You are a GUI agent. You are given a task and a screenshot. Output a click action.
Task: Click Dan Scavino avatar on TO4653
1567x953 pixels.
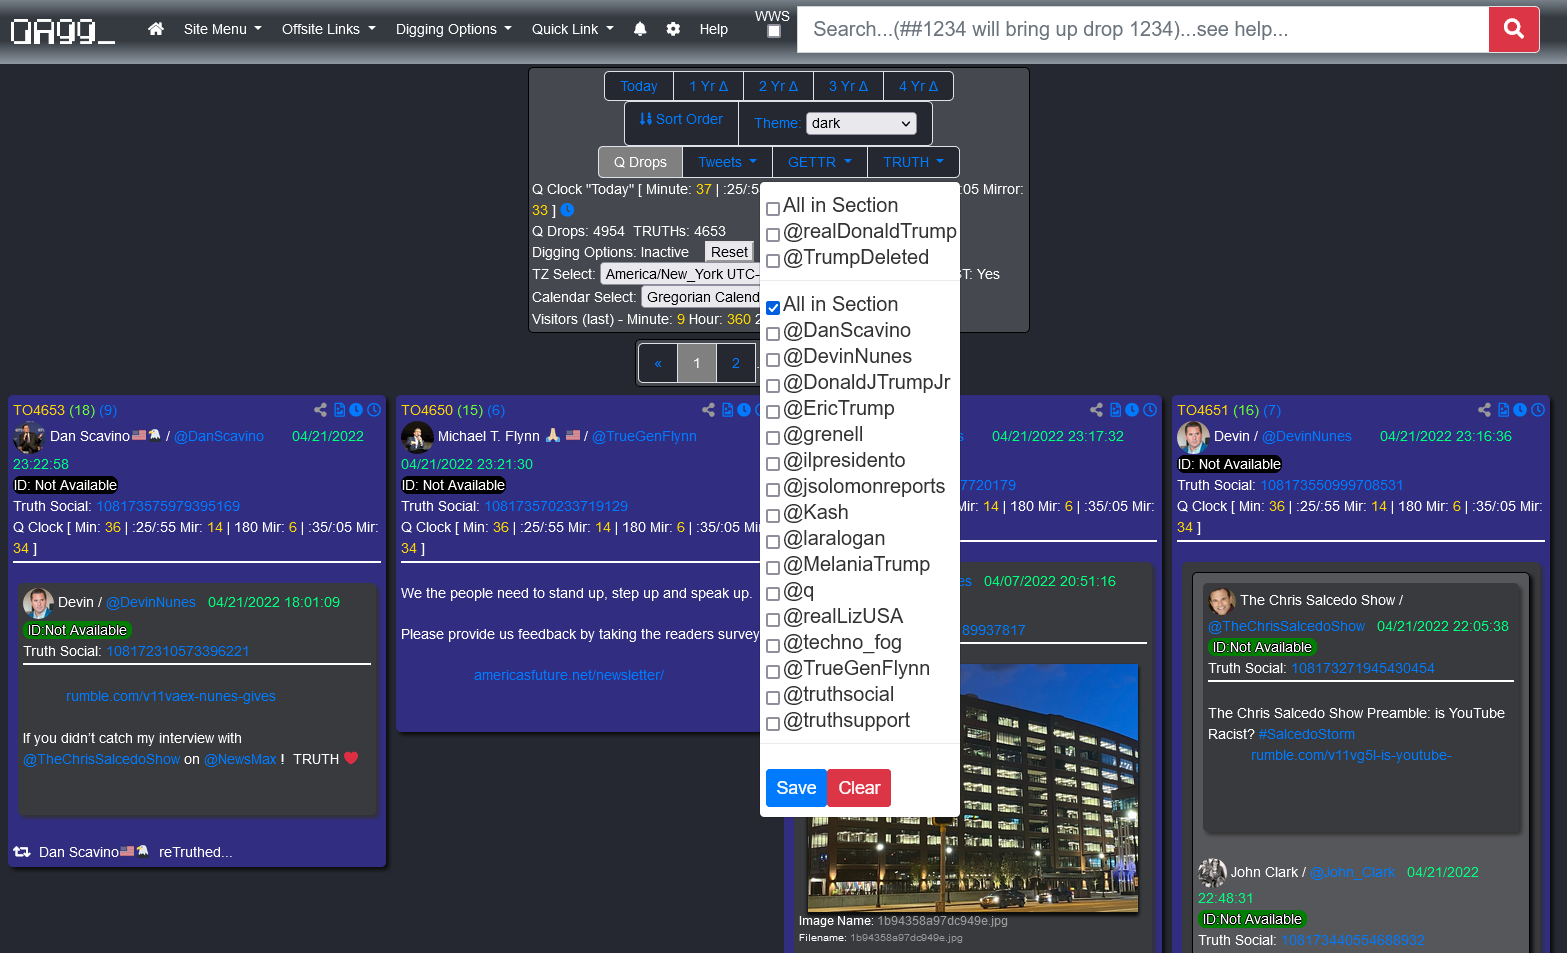(28, 437)
